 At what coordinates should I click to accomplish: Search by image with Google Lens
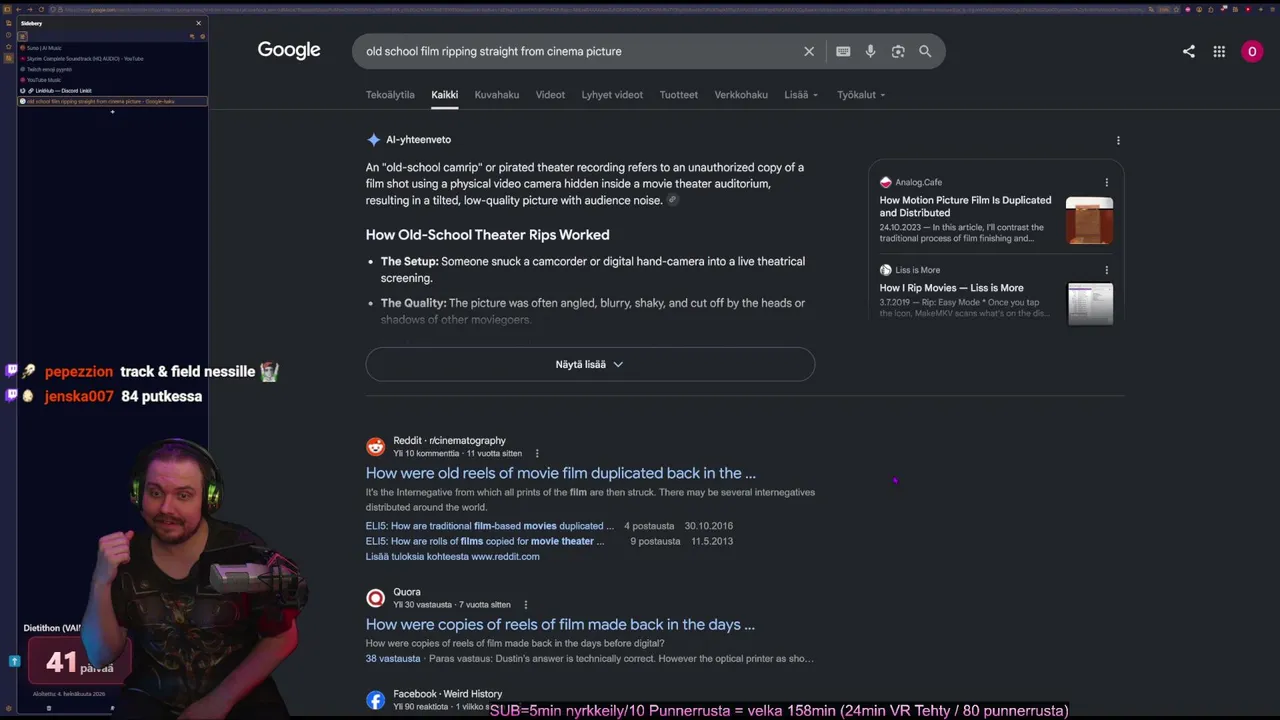pos(898,51)
